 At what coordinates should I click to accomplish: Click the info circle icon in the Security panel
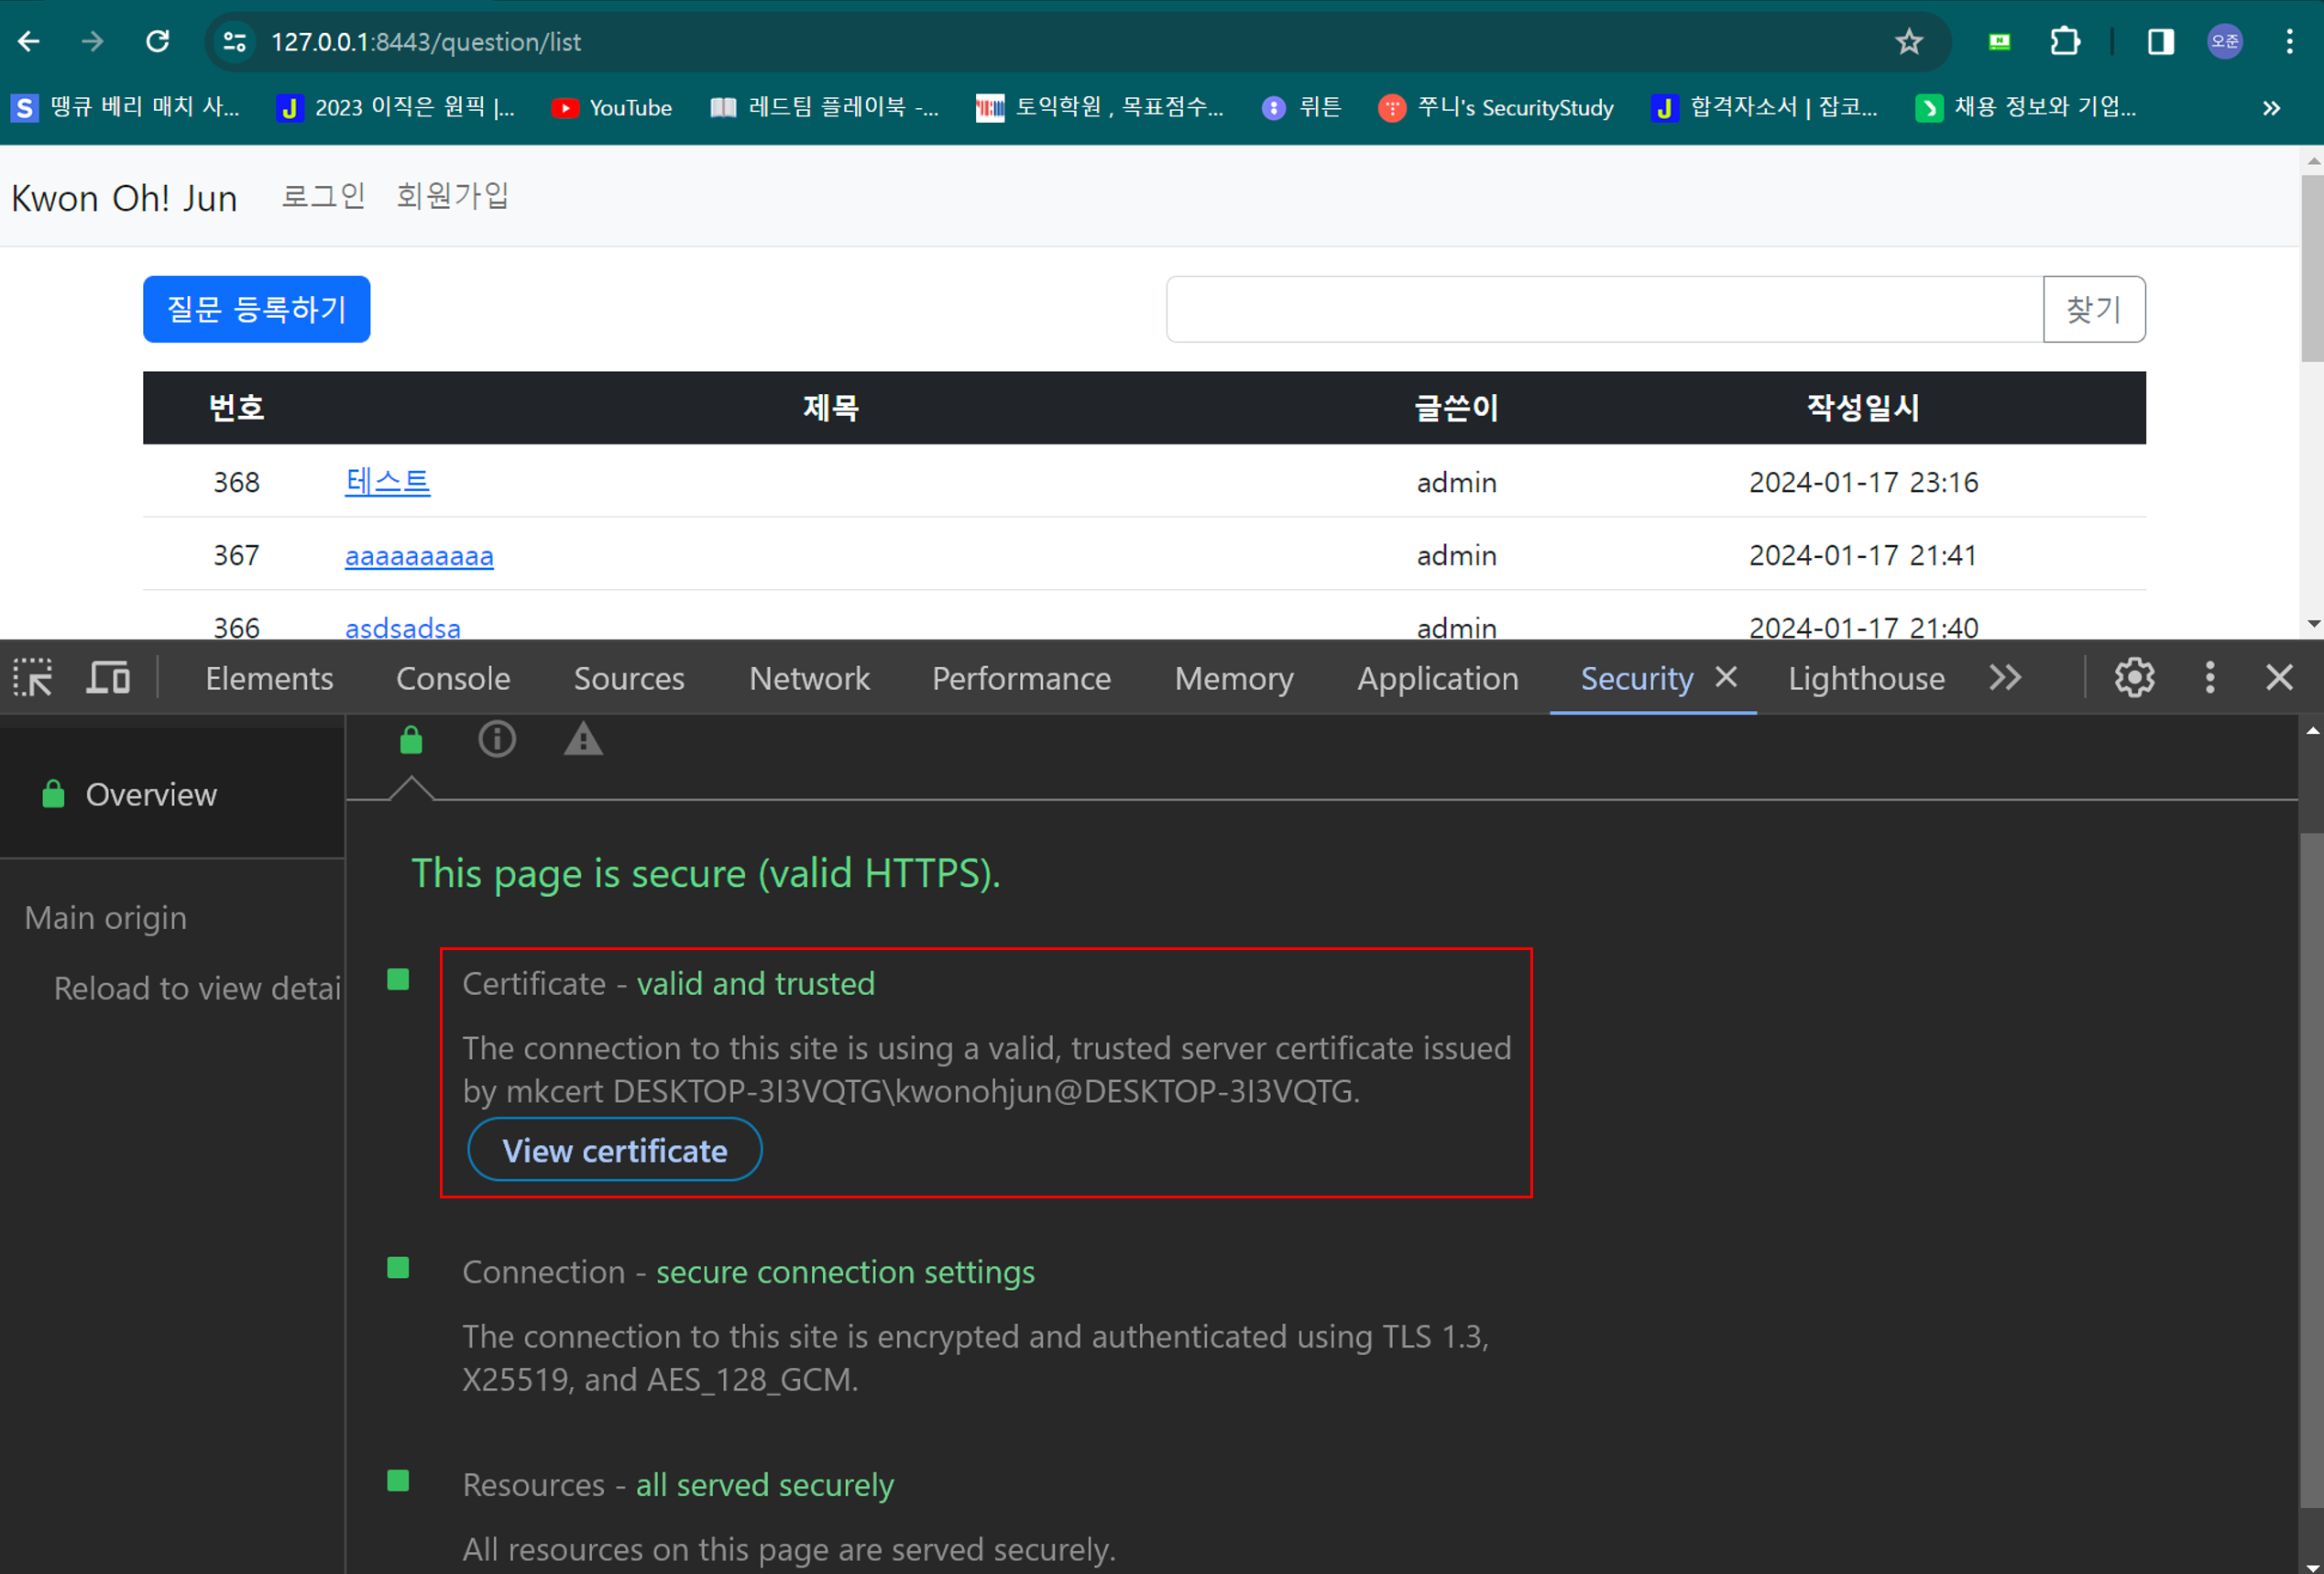(497, 740)
